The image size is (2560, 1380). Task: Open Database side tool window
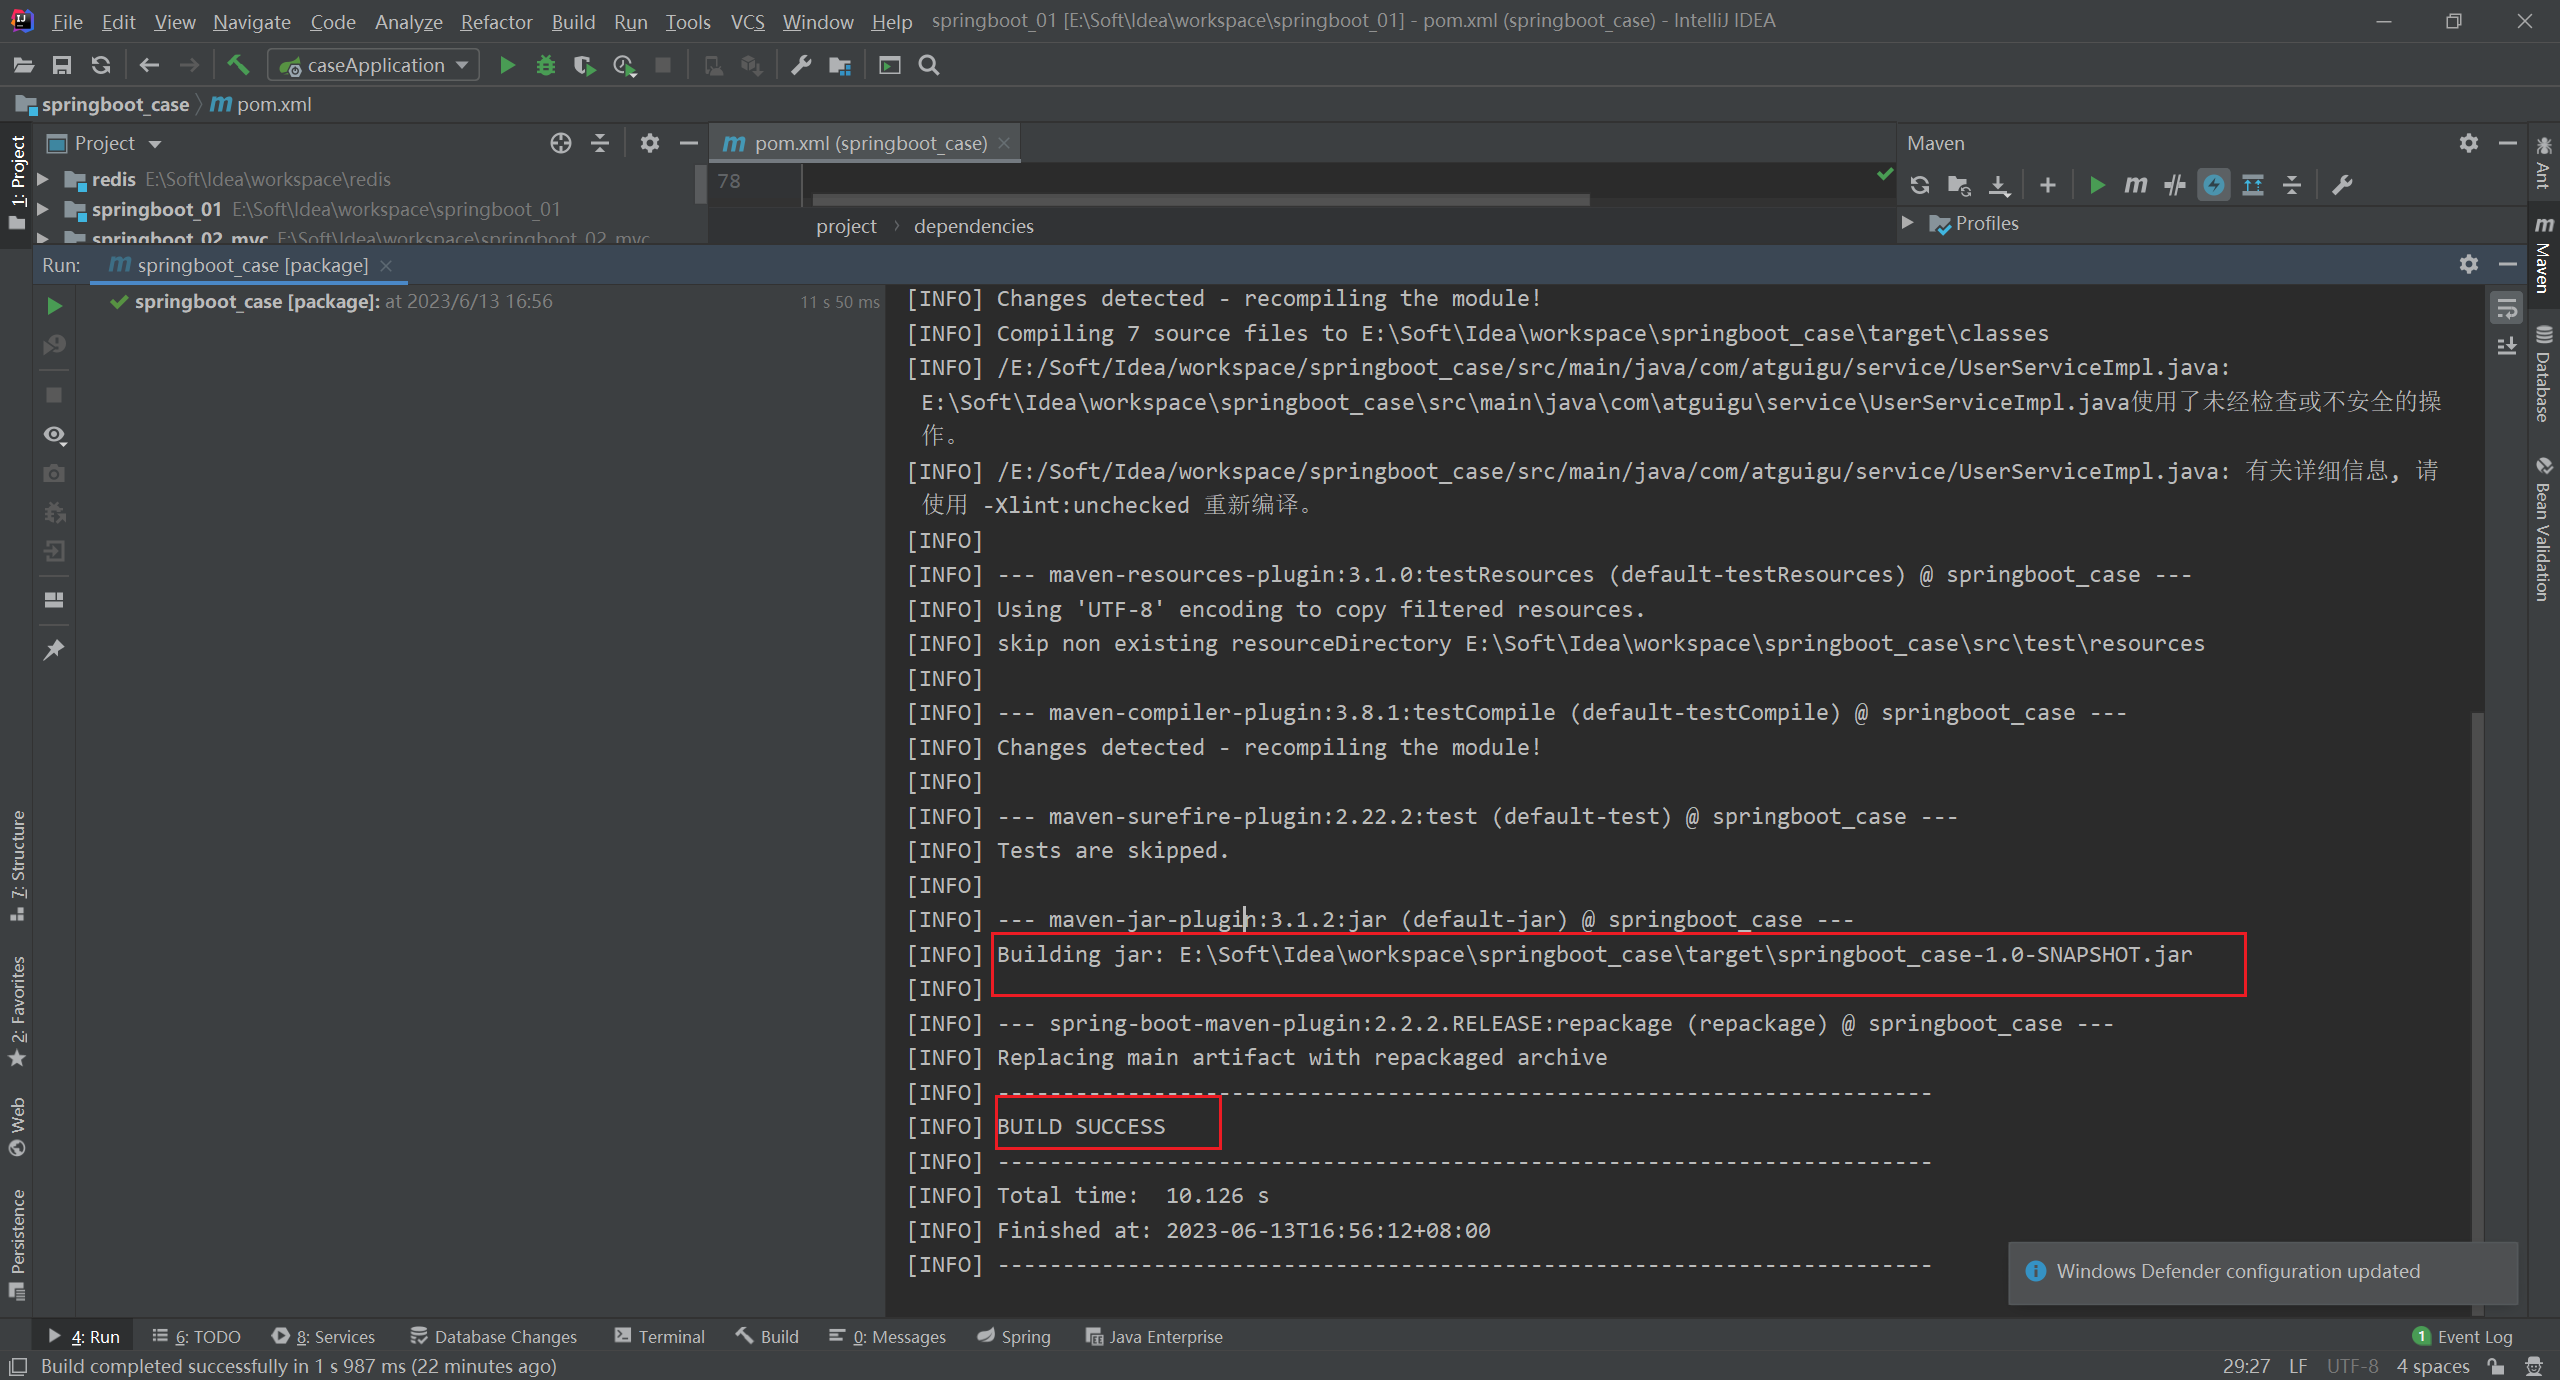2544,373
